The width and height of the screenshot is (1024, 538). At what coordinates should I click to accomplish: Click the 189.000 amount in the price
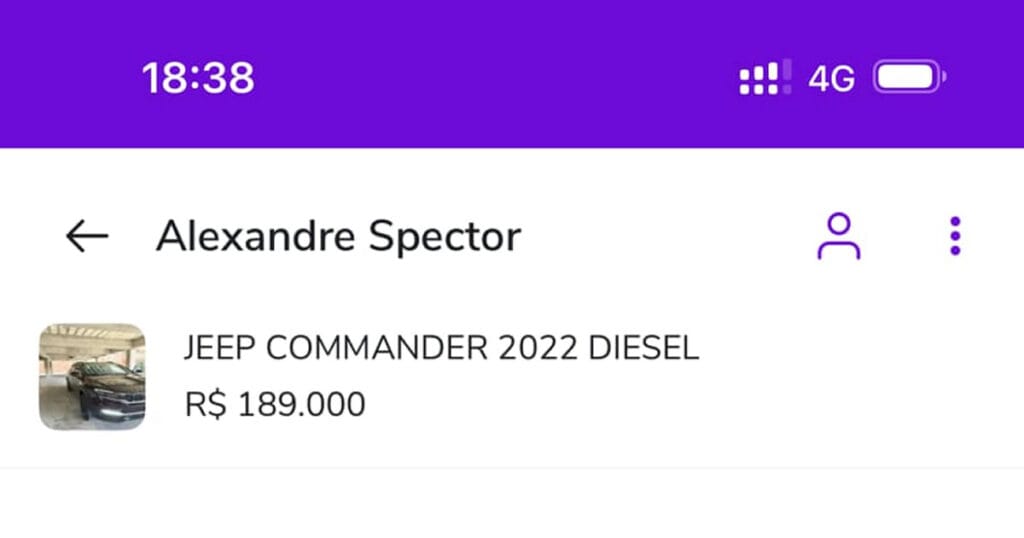[301, 405]
